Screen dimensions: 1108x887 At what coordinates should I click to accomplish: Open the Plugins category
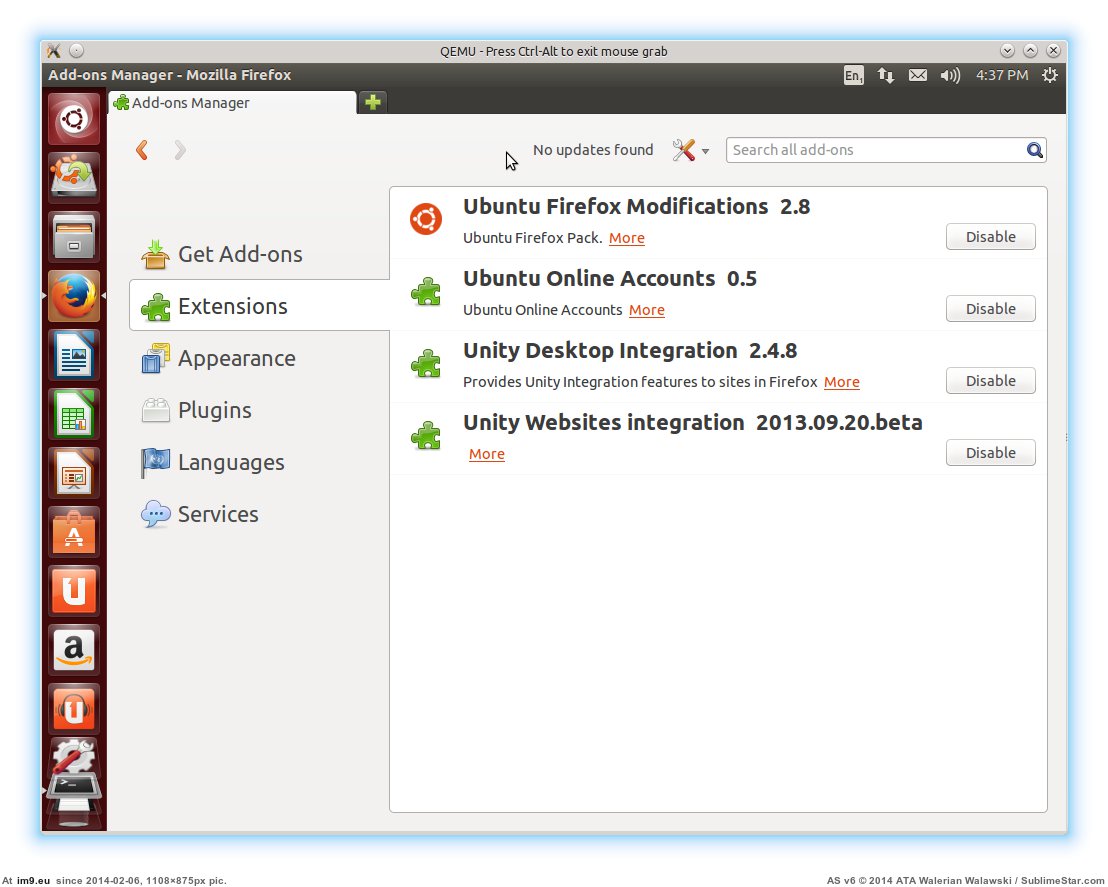point(214,410)
